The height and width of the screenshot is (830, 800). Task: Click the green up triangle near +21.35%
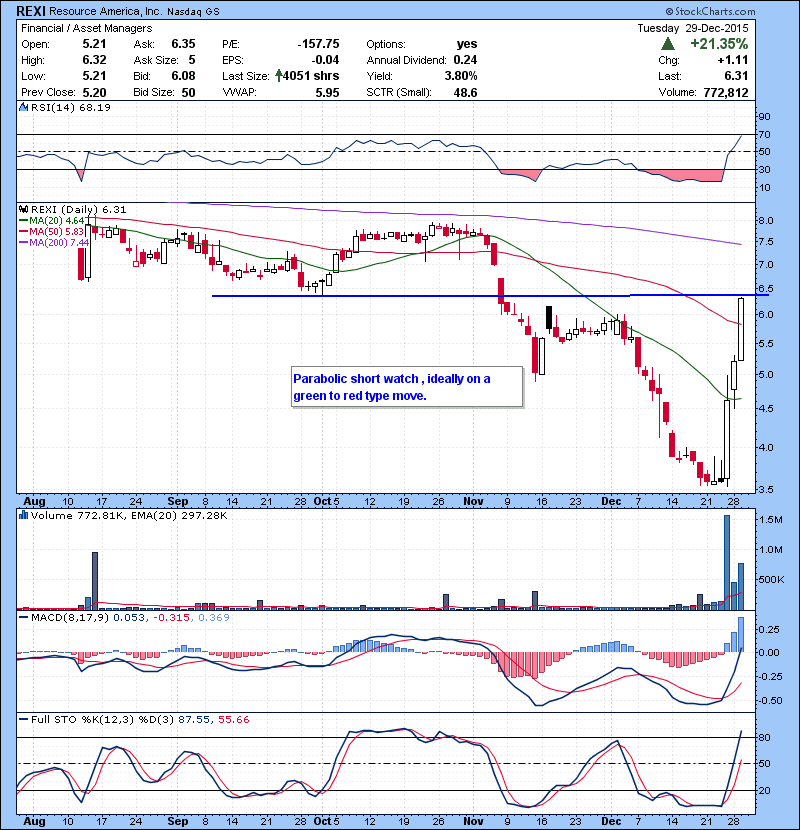click(x=668, y=44)
